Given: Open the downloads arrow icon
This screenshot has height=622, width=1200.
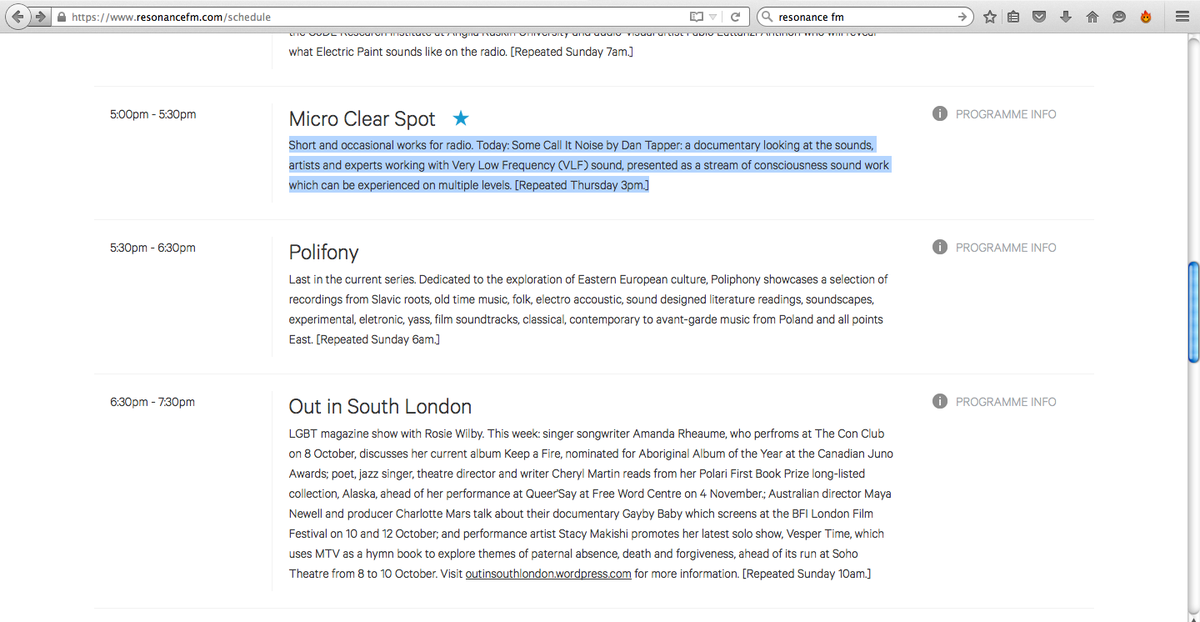Looking at the screenshot, I should click(1066, 17).
